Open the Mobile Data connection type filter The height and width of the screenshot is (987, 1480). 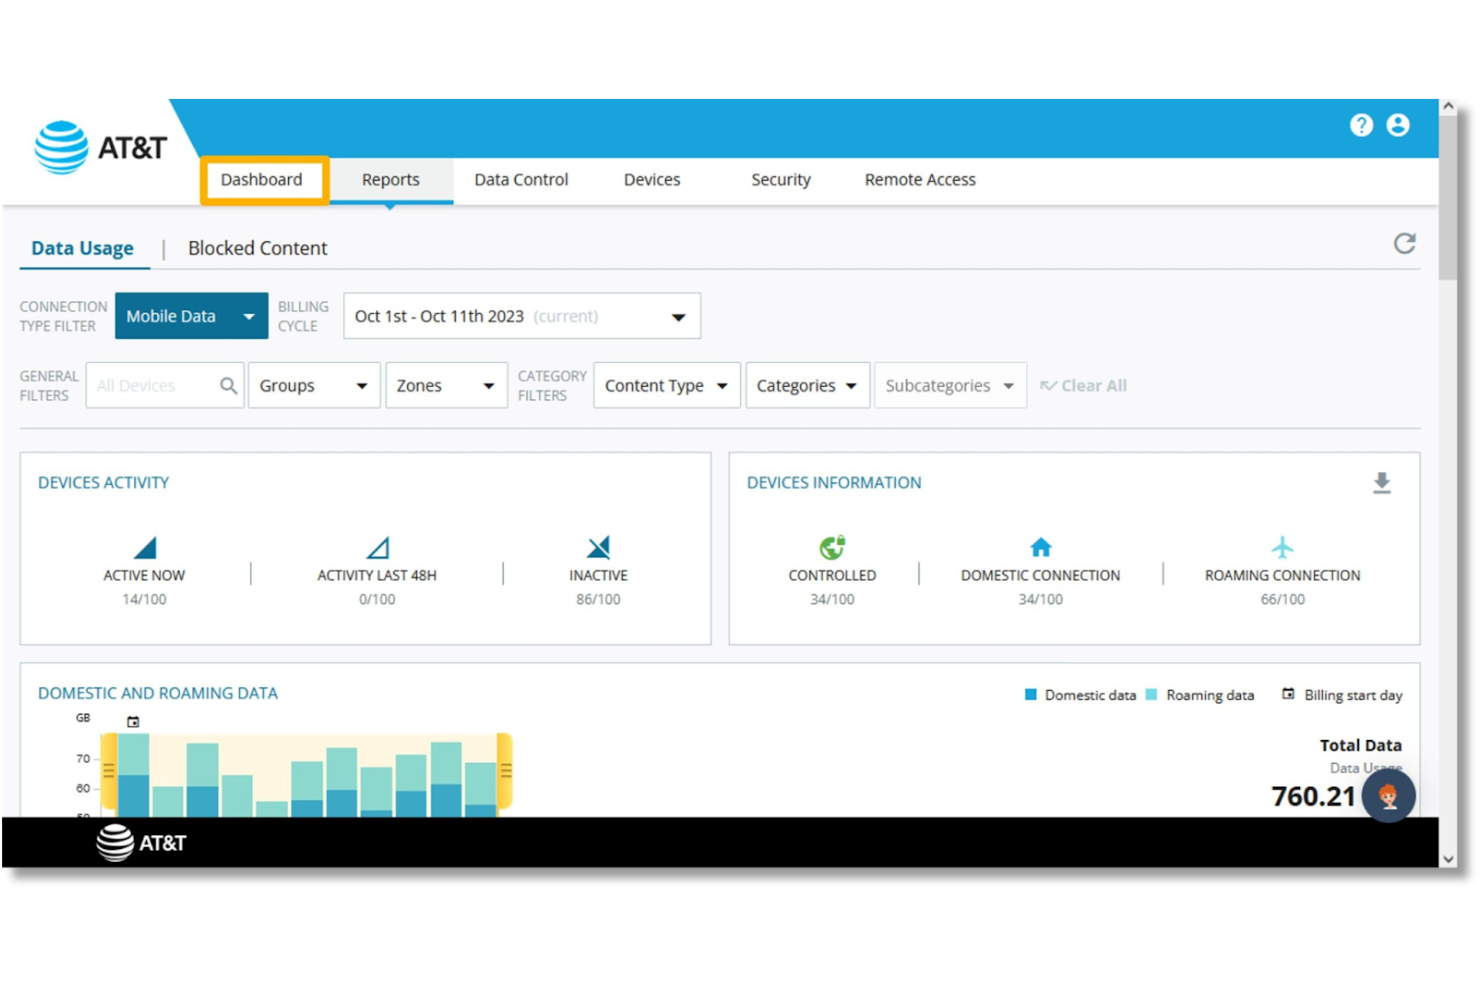[190, 315]
